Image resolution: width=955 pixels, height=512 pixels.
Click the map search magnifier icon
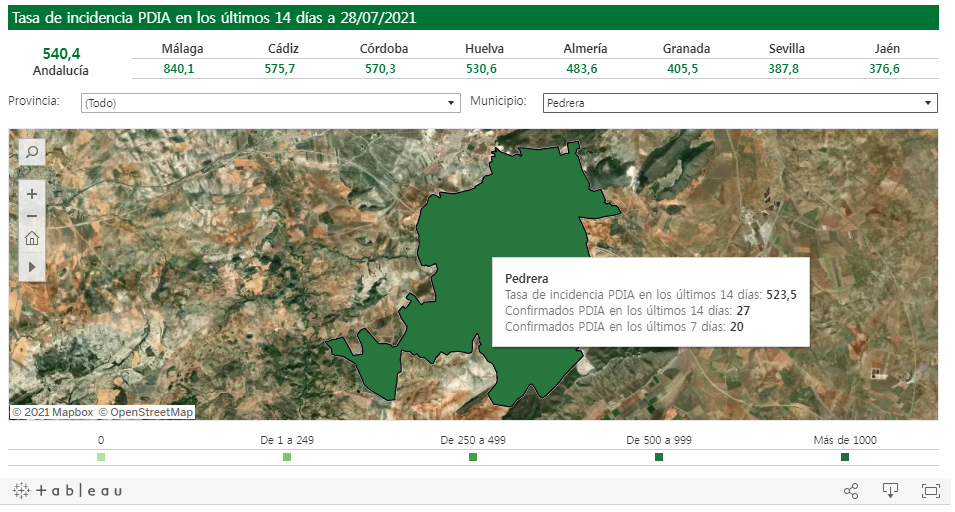(x=32, y=152)
